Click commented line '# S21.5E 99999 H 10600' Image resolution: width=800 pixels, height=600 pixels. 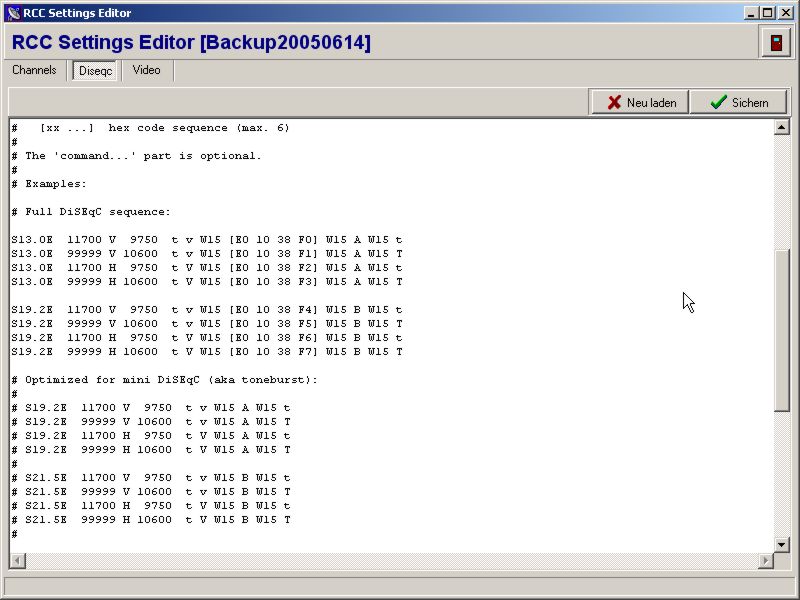click(x=151, y=519)
